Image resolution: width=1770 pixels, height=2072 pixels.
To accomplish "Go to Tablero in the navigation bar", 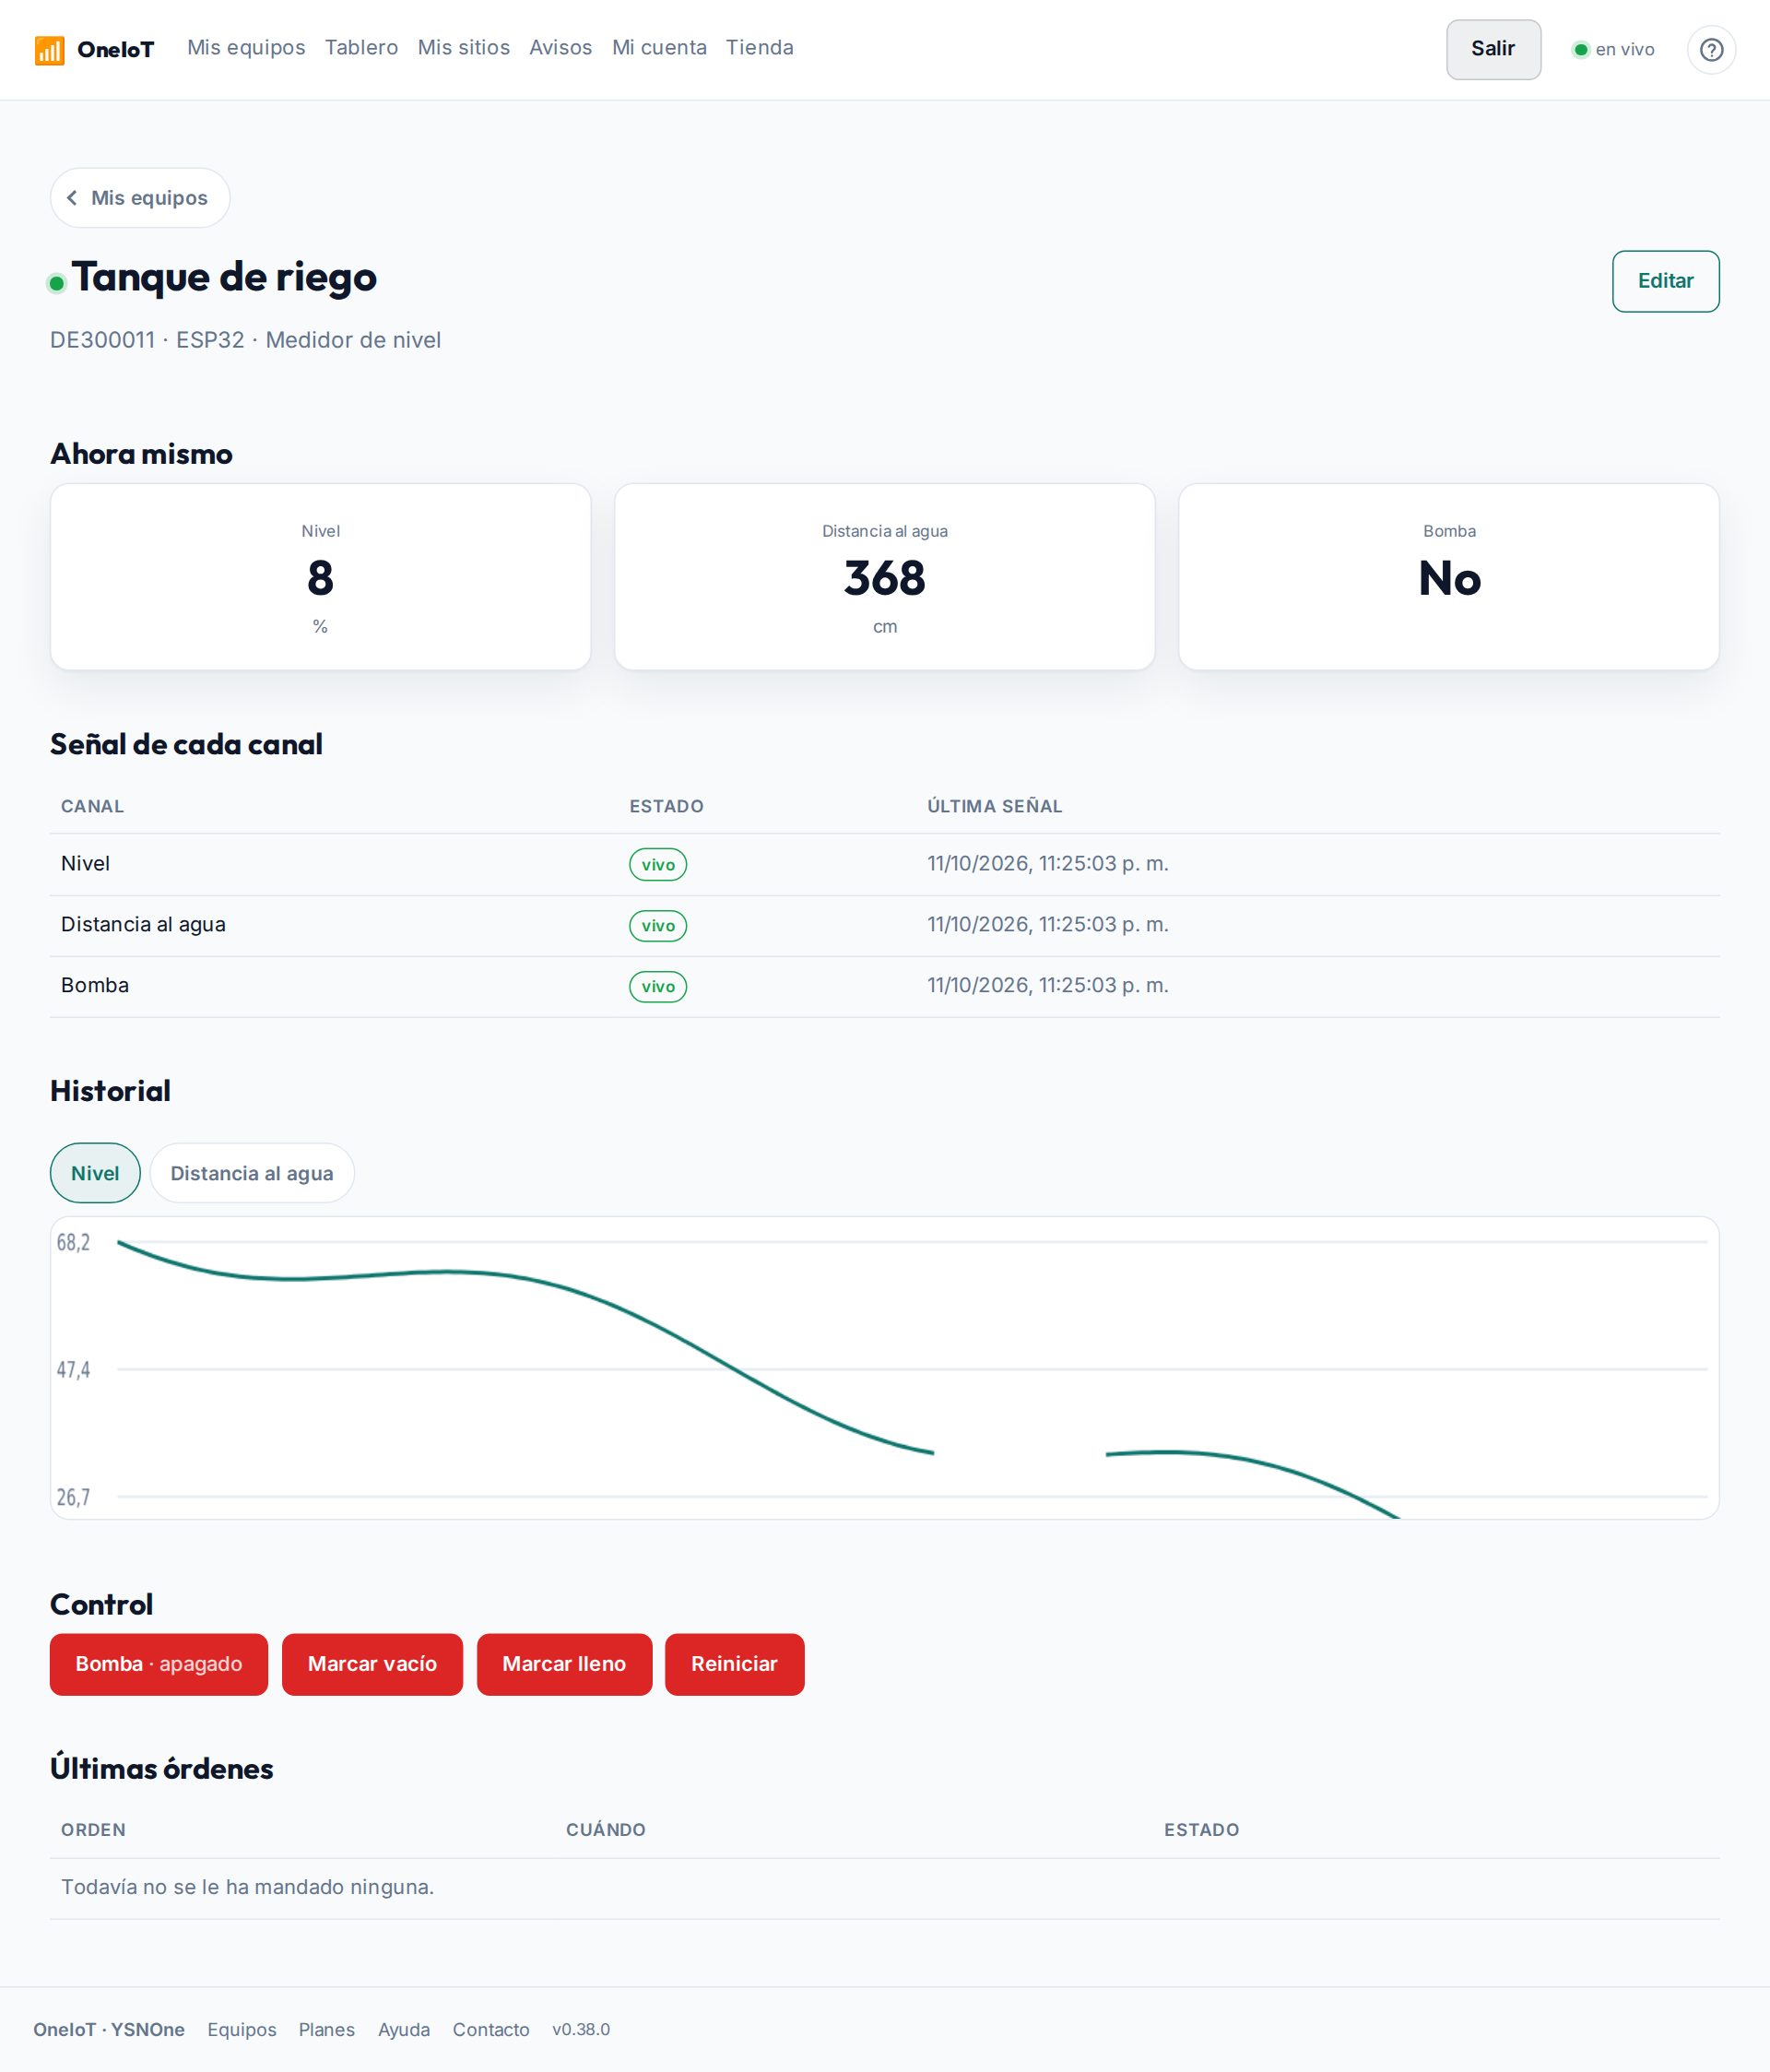I will [x=361, y=47].
